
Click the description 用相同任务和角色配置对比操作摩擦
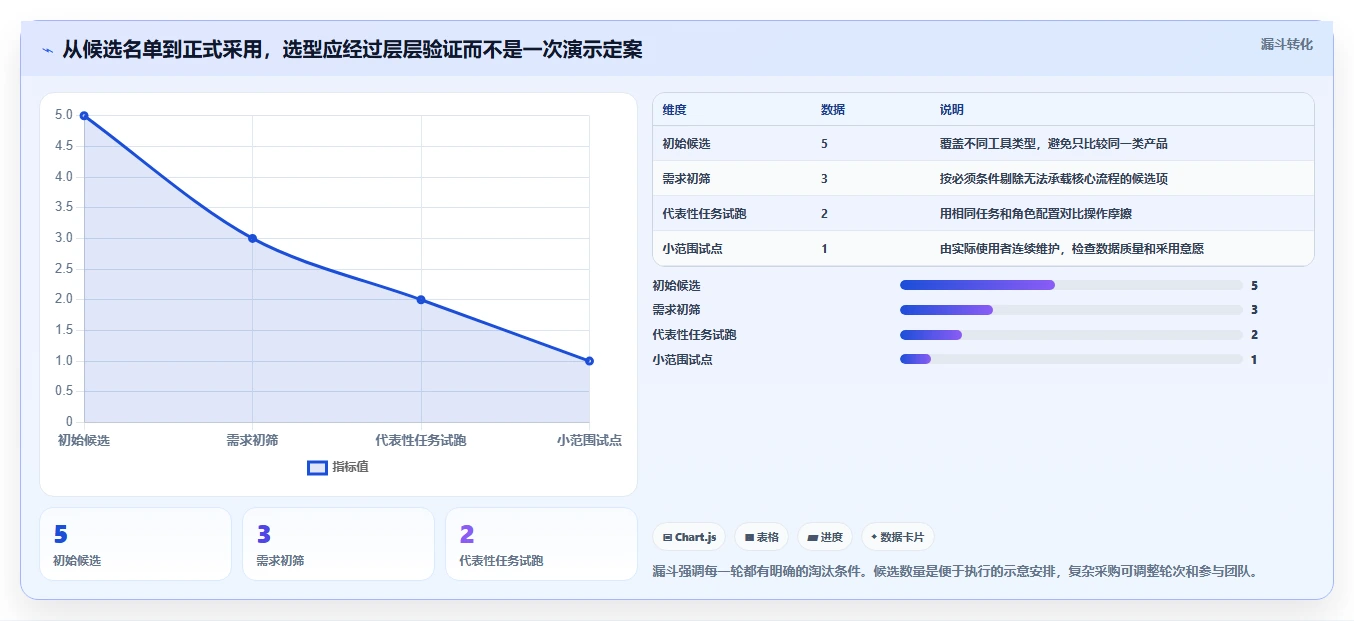click(1035, 214)
